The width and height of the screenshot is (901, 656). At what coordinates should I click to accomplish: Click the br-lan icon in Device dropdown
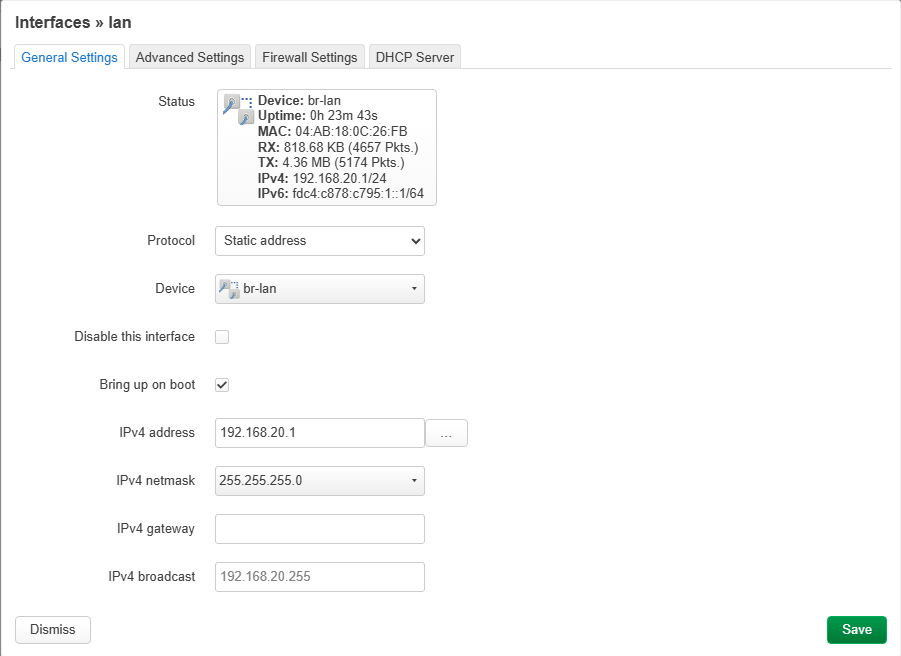(x=229, y=289)
